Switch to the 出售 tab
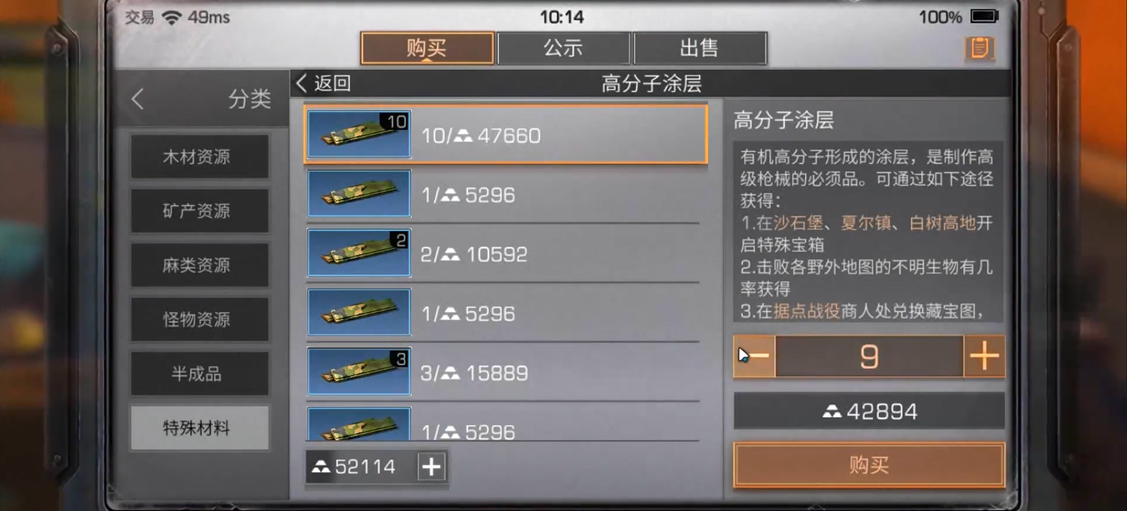Image resolution: width=1127 pixels, height=511 pixels. (x=700, y=48)
